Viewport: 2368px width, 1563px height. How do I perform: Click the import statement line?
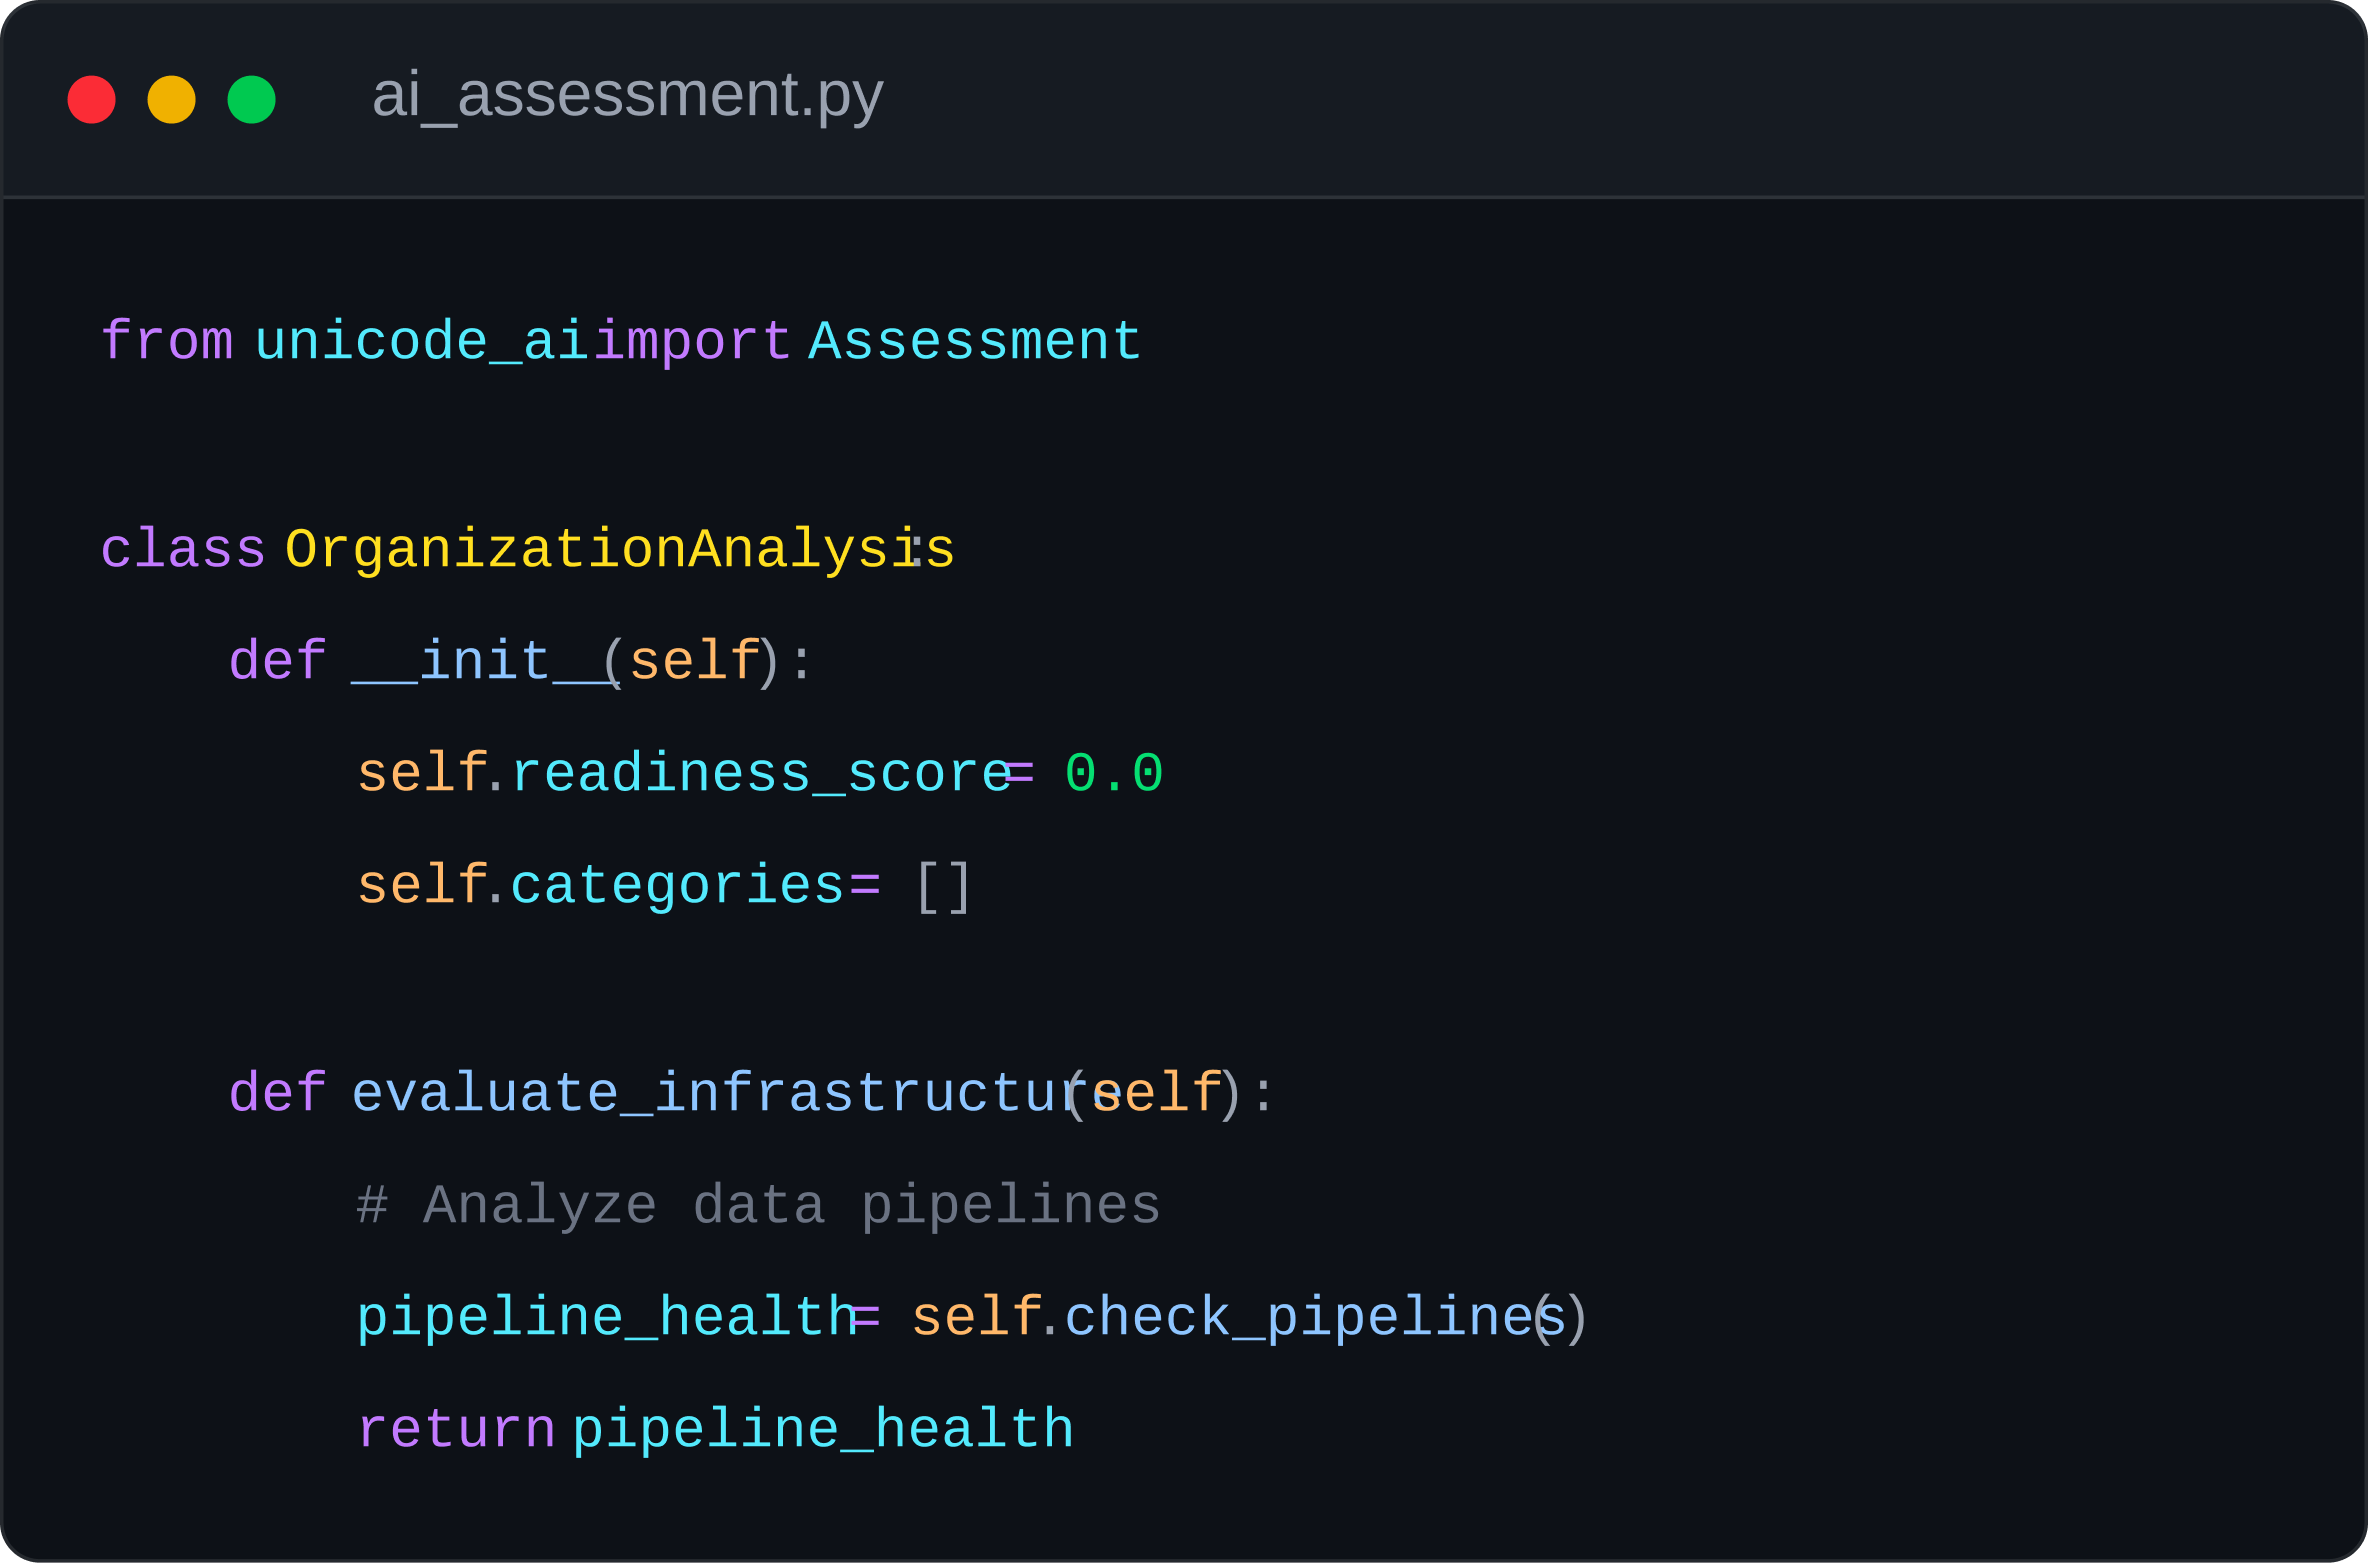click(x=620, y=340)
